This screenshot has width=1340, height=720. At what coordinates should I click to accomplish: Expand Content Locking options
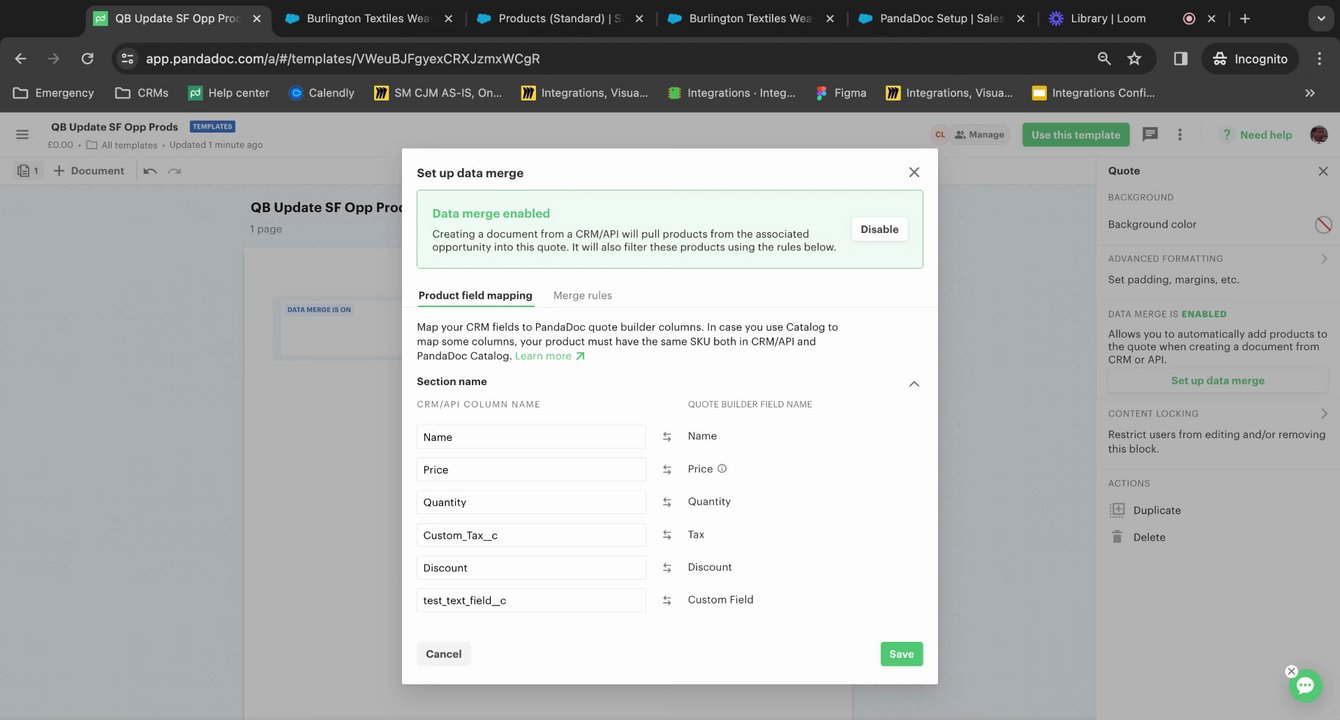pyautogui.click(x=1323, y=414)
